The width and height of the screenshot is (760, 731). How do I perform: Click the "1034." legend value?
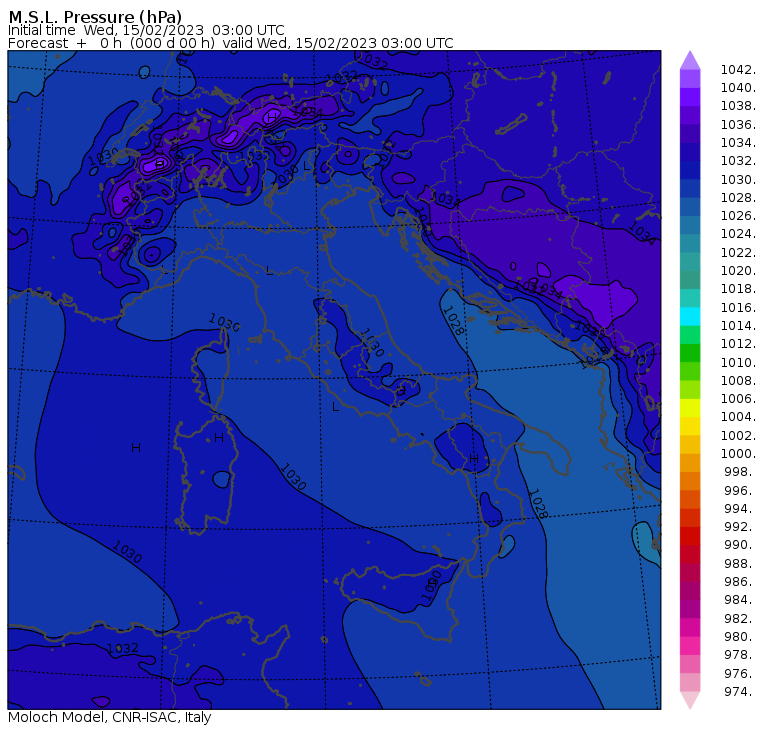(738, 143)
